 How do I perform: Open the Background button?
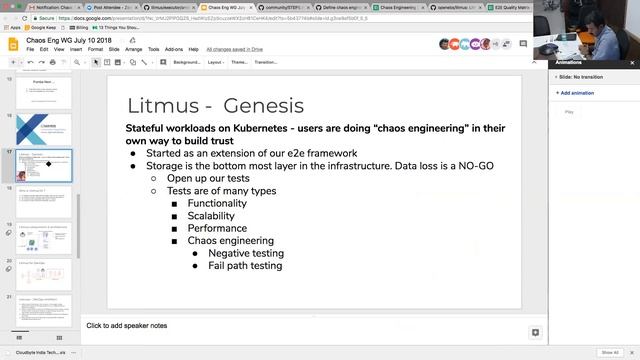pyautogui.click(x=187, y=62)
